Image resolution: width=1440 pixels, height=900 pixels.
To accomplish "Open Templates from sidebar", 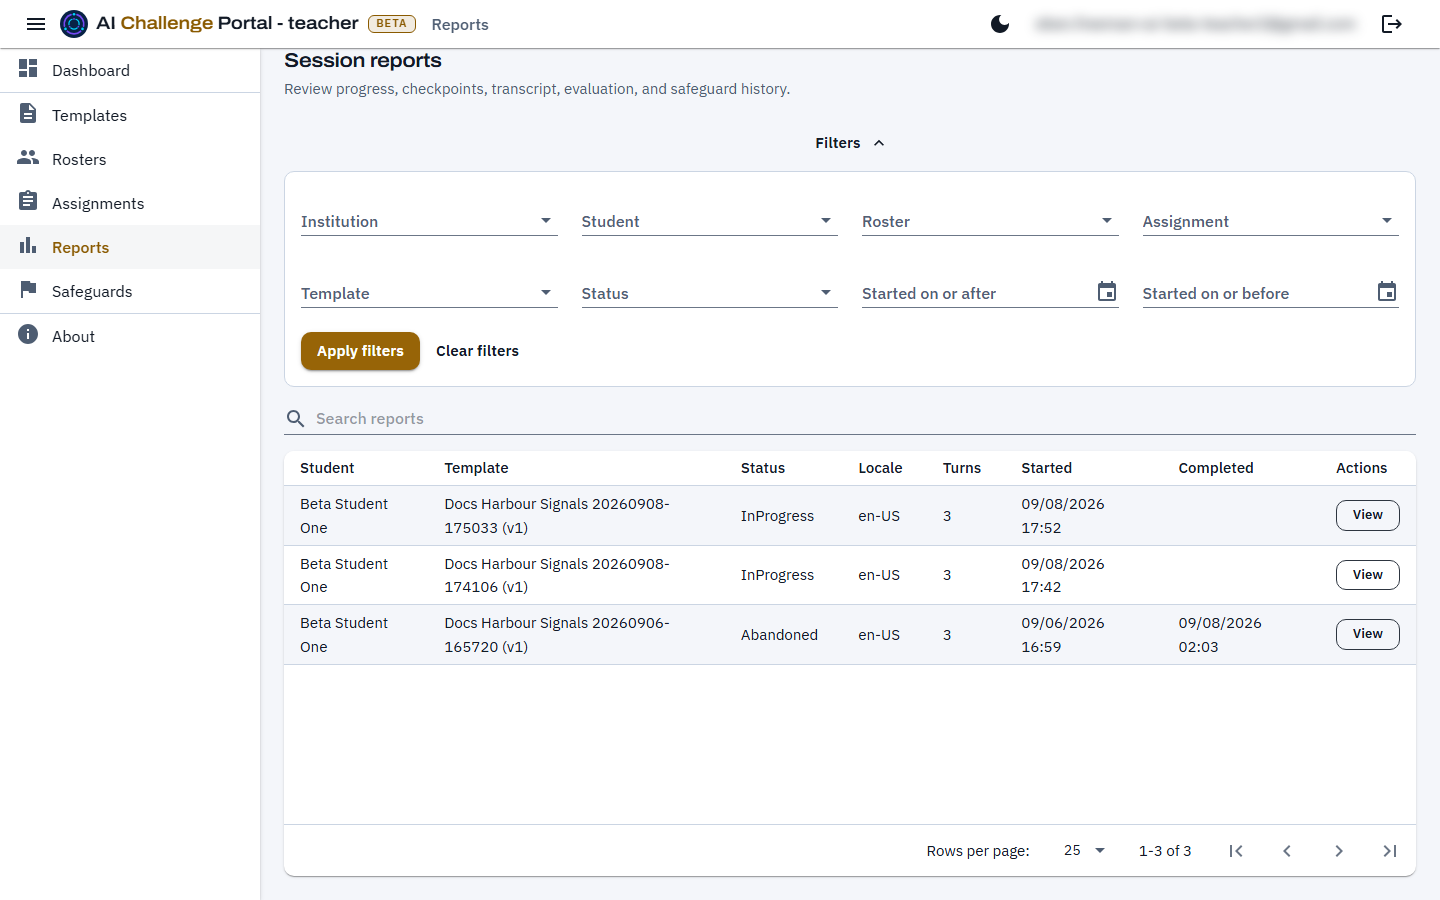I will coord(130,115).
